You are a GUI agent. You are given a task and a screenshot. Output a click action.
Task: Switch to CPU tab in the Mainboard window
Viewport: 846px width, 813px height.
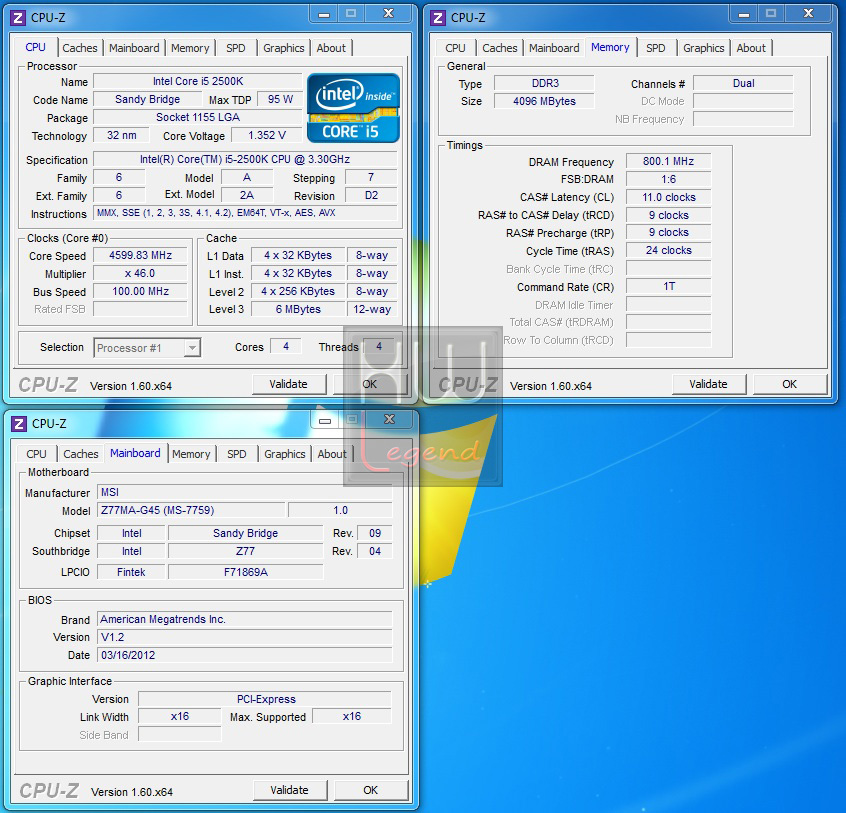36,454
